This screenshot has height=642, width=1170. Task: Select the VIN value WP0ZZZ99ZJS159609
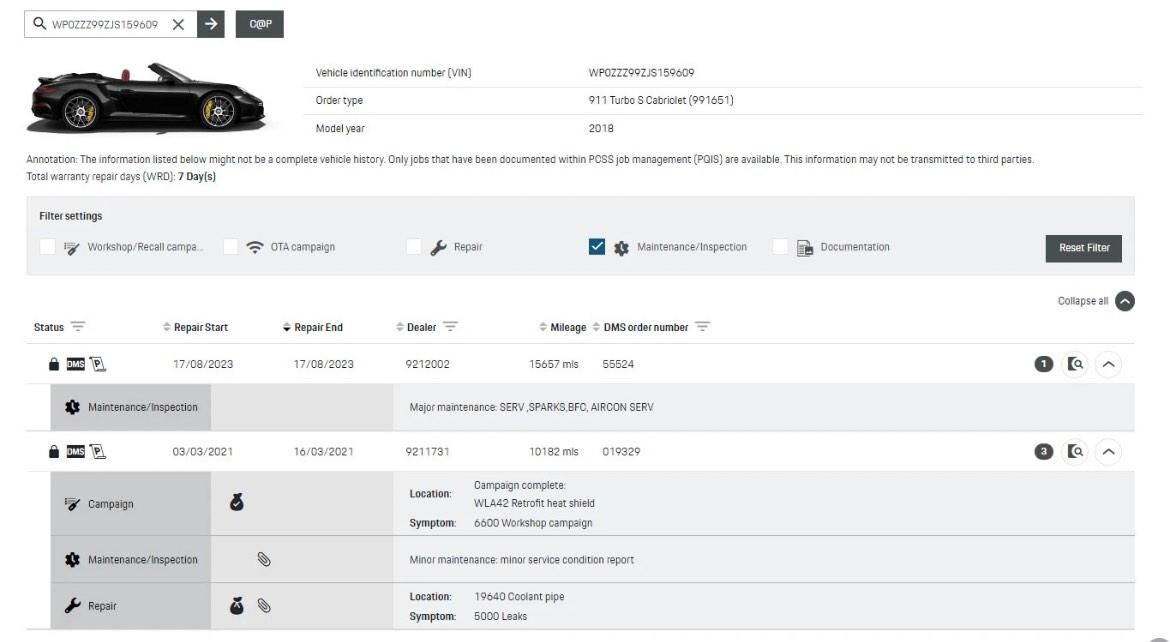point(641,72)
